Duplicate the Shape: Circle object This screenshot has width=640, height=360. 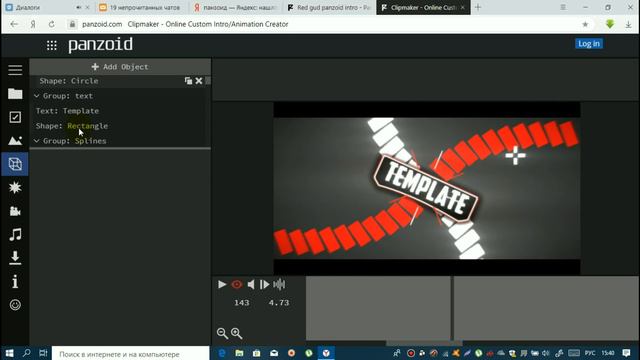(x=188, y=81)
